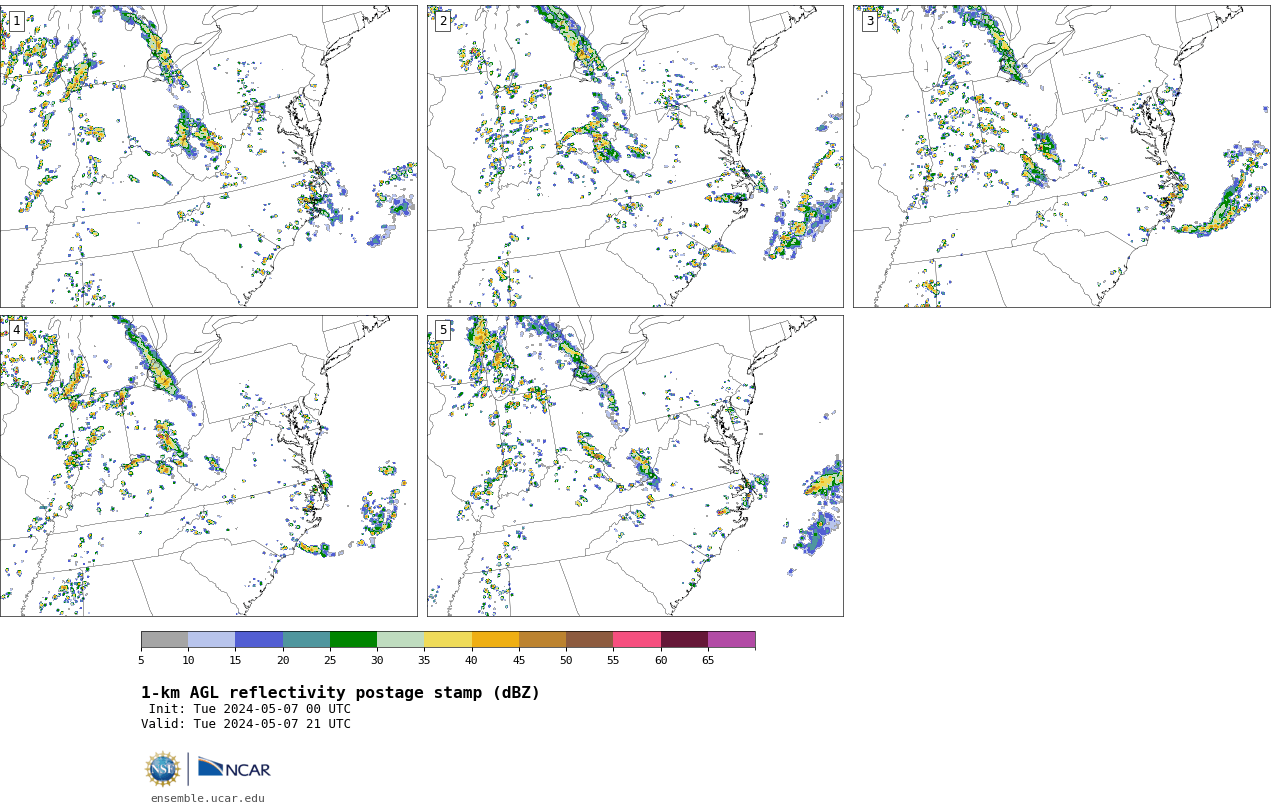Screen dimensions: 1280x809
Task: Open ensemble member 1 reflectivity panel
Action: coord(208,156)
